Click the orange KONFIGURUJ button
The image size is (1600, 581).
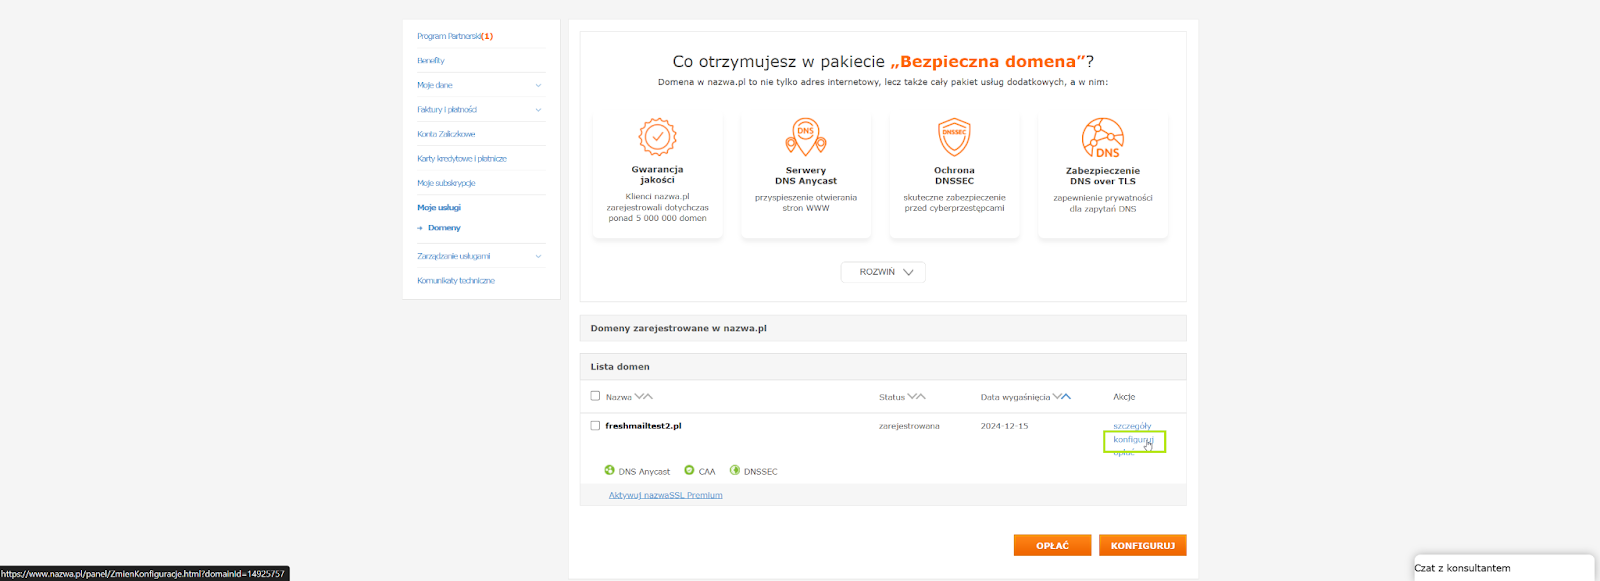click(x=1143, y=545)
